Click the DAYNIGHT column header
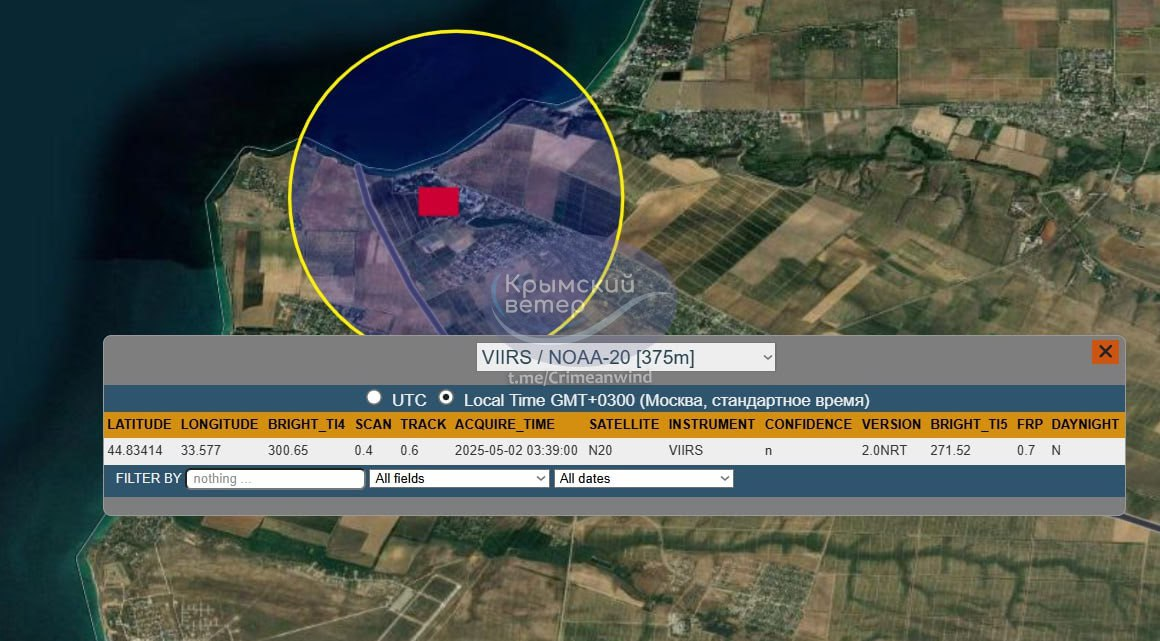This screenshot has width=1160, height=641. point(1085,424)
